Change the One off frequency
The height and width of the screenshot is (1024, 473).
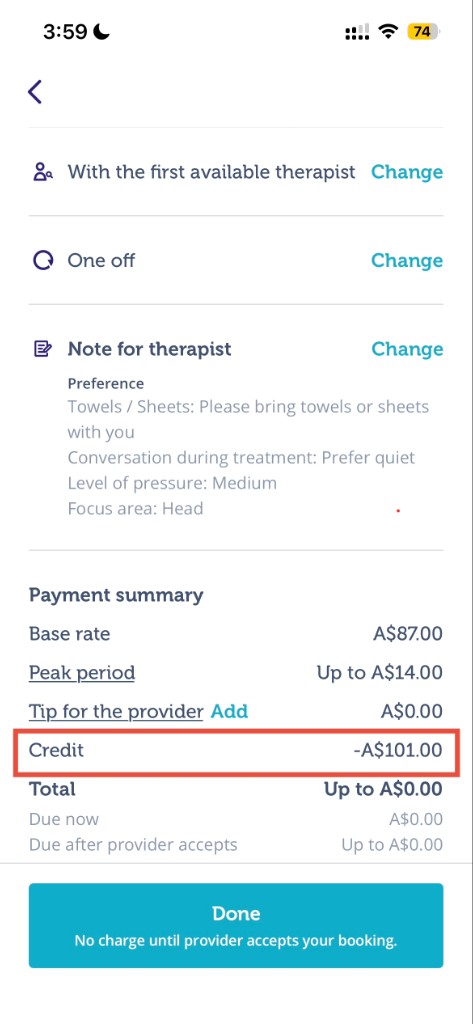click(x=407, y=261)
